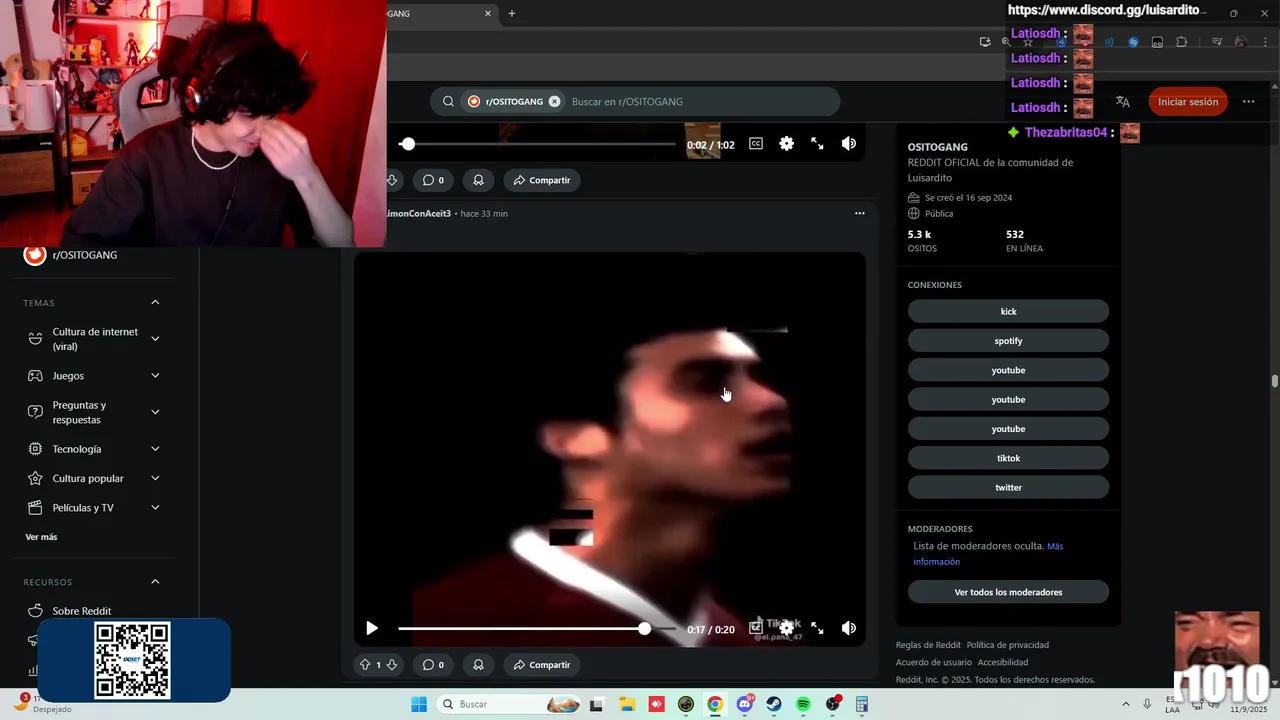This screenshot has width=1280, height=720.
Task: Open Reglas de Reddit footer link
Action: pos(928,645)
